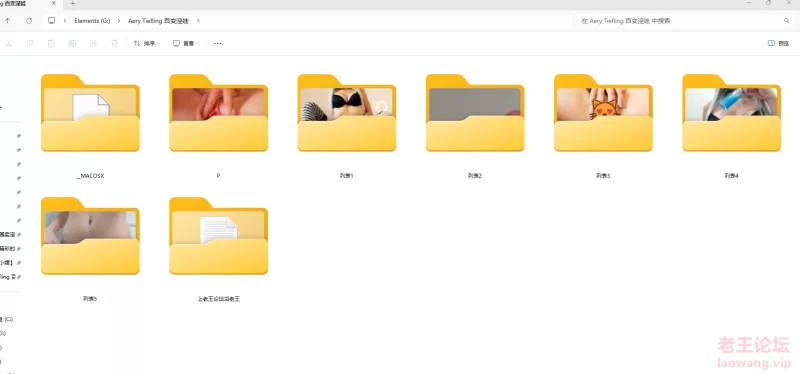The height and width of the screenshot is (374, 800).
Task: Navigate to Elements (G:) breadcrumb
Action: [x=92, y=21]
